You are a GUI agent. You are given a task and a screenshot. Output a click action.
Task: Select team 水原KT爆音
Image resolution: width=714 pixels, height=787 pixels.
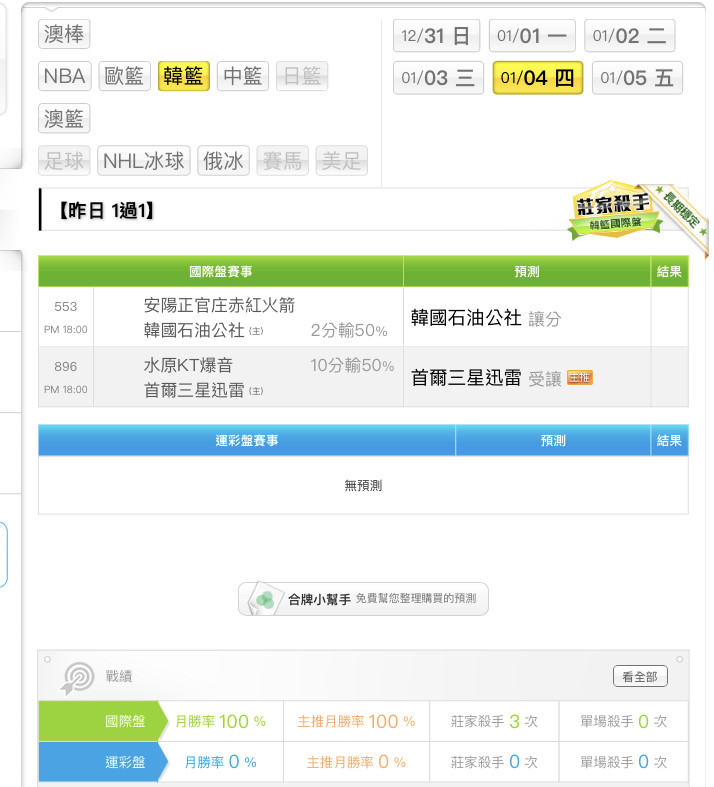point(188,365)
